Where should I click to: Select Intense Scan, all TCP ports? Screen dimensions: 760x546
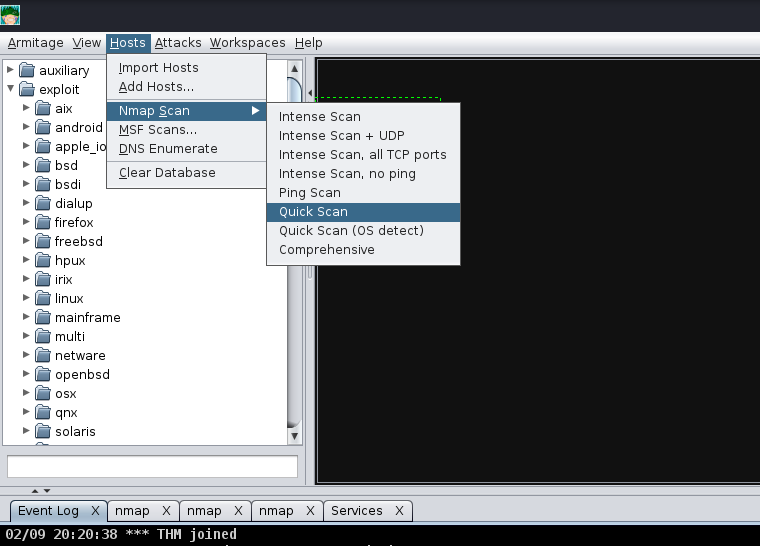click(363, 154)
